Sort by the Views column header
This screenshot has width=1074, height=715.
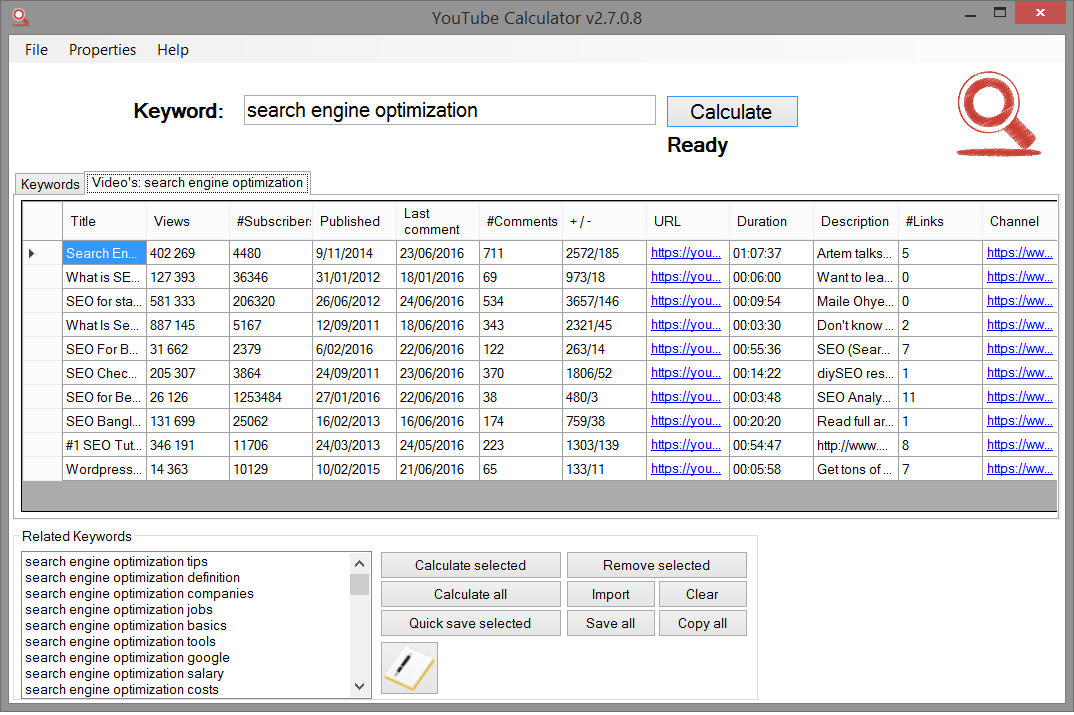point(188,221)
